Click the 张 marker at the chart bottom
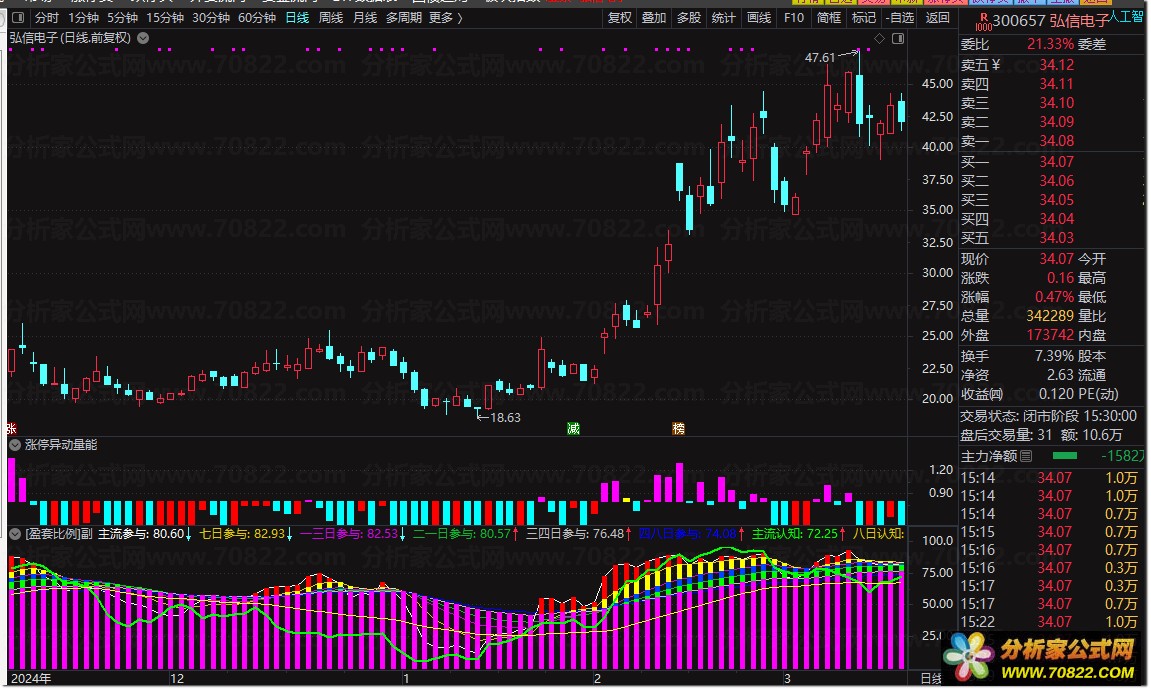 click(x=11, y=429)
